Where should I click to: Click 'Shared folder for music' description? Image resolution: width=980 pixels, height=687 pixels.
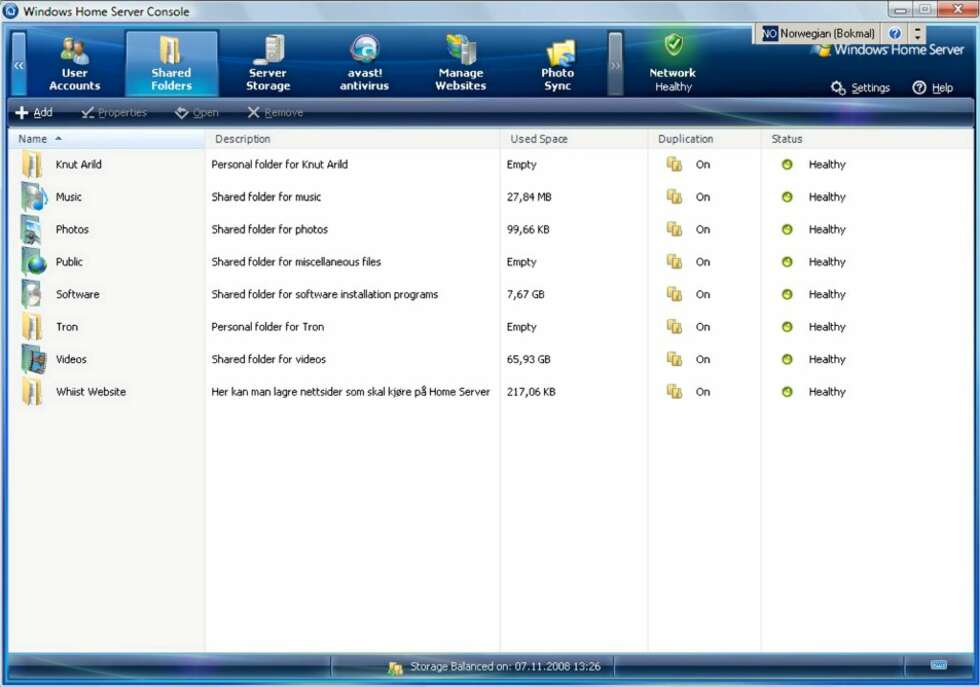point(266,197)
